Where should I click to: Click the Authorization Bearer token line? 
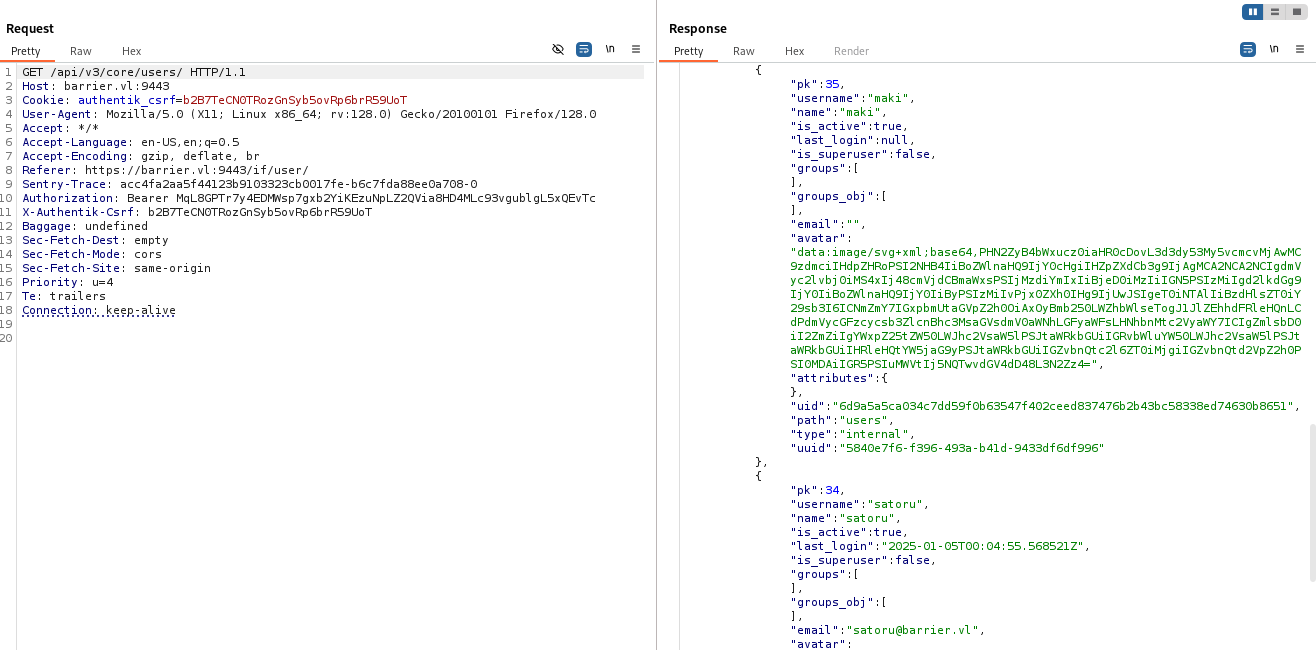(x=309, y=198)
